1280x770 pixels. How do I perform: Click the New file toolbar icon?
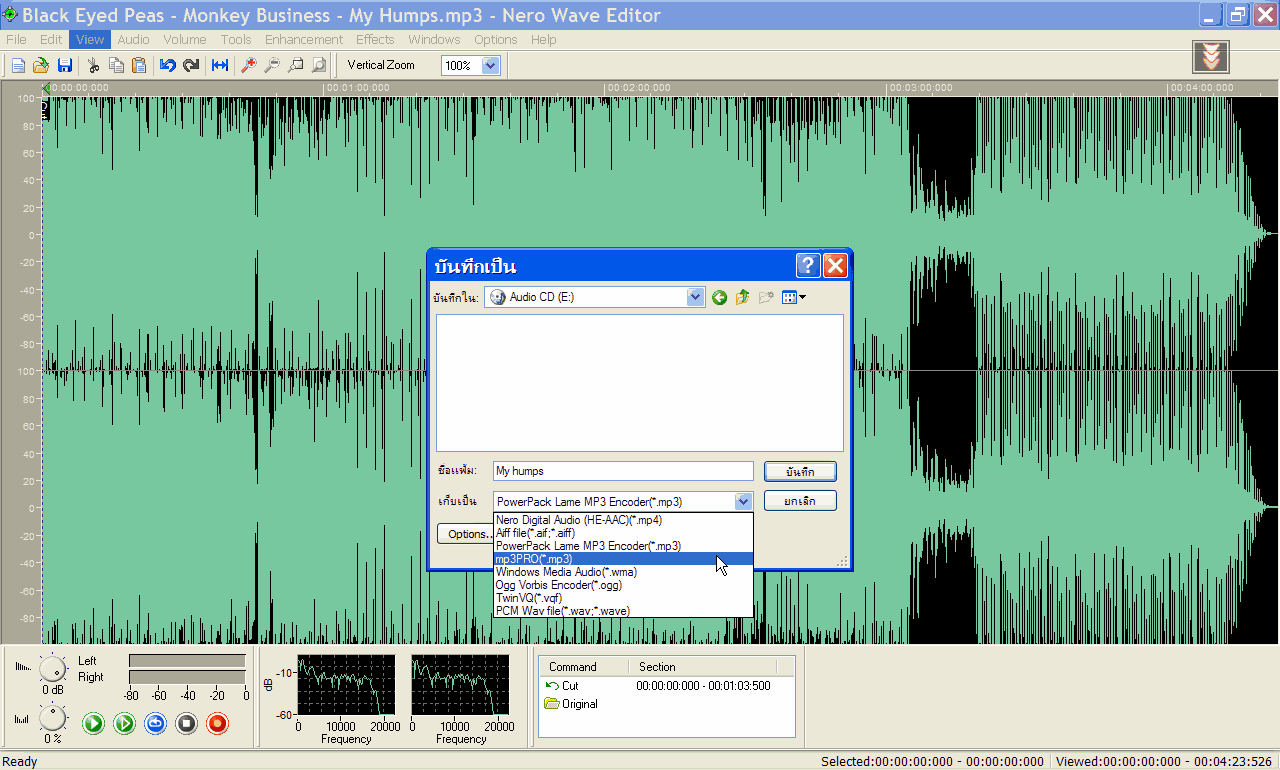18,65
